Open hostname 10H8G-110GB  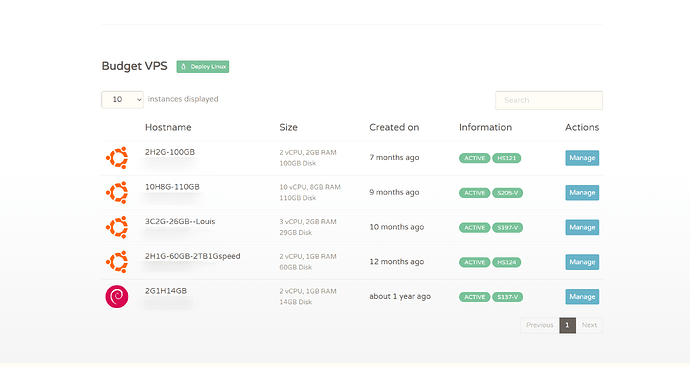click(x=172, y=187)
